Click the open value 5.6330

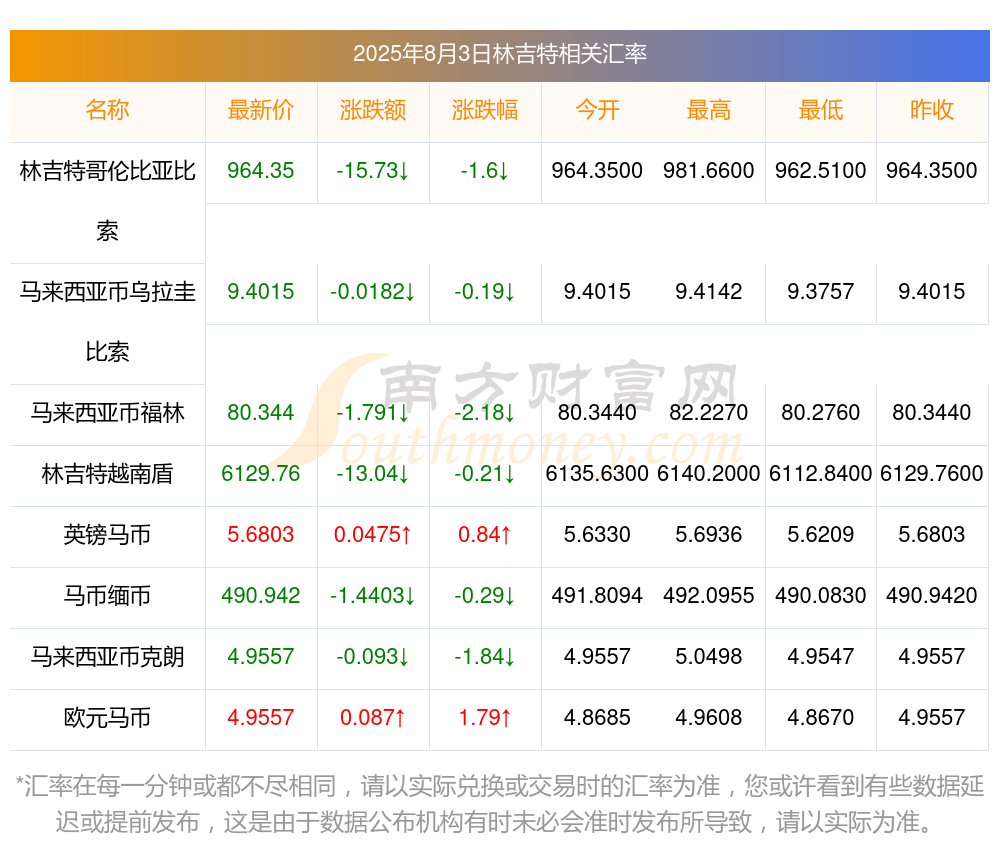(597, 535)
